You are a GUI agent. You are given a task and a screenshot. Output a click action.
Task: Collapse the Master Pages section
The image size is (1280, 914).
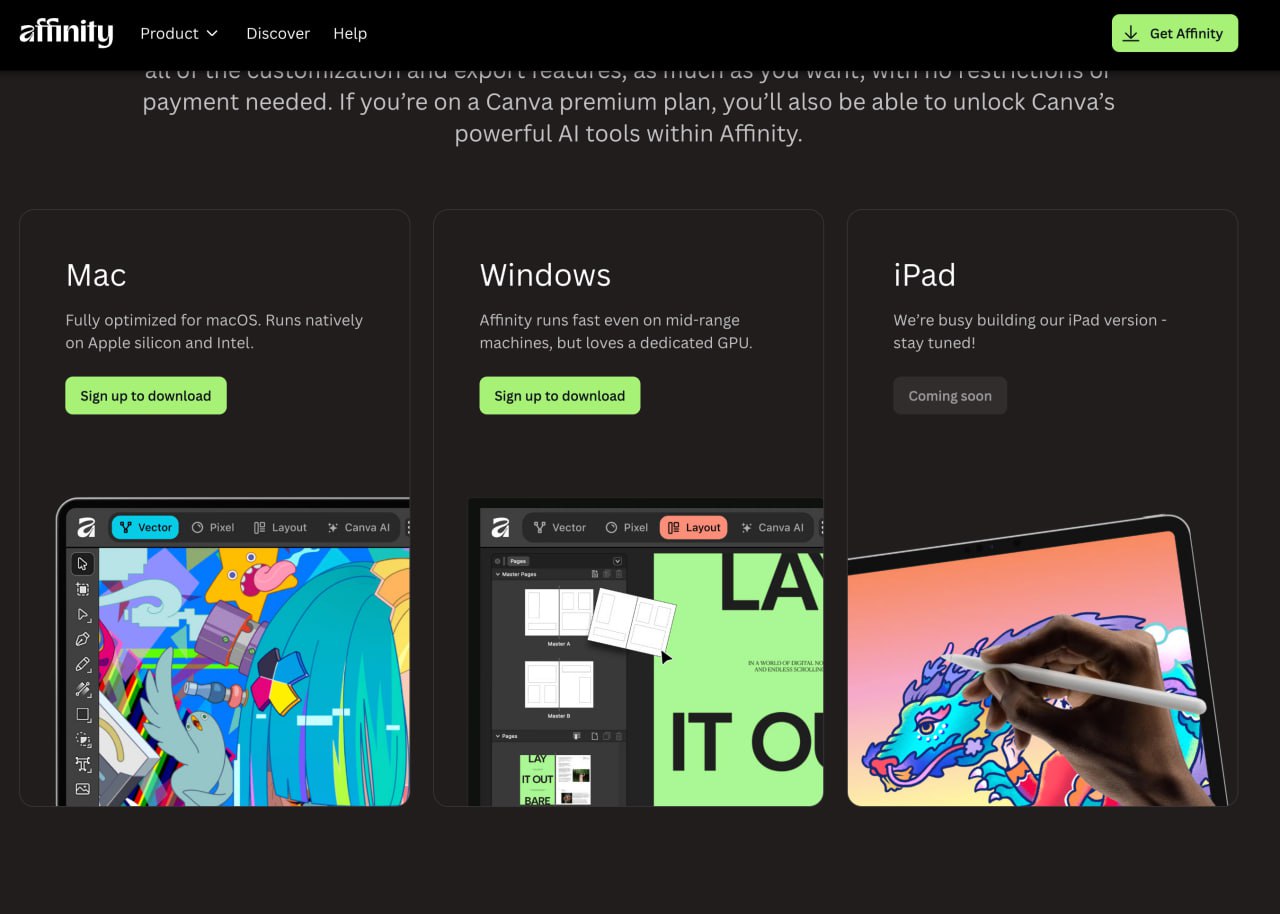[x=498, y=574]
